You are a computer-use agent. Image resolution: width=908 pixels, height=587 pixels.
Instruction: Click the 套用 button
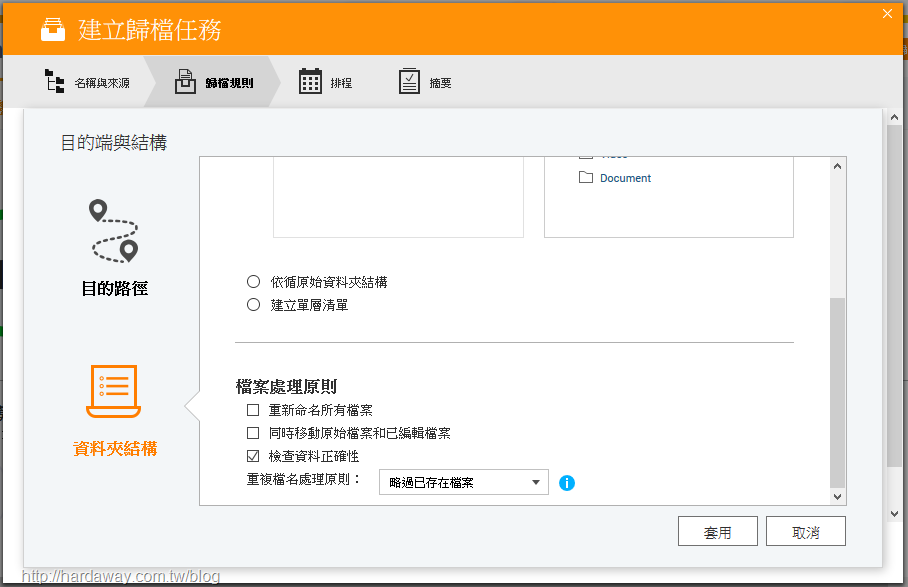[717, 531]
